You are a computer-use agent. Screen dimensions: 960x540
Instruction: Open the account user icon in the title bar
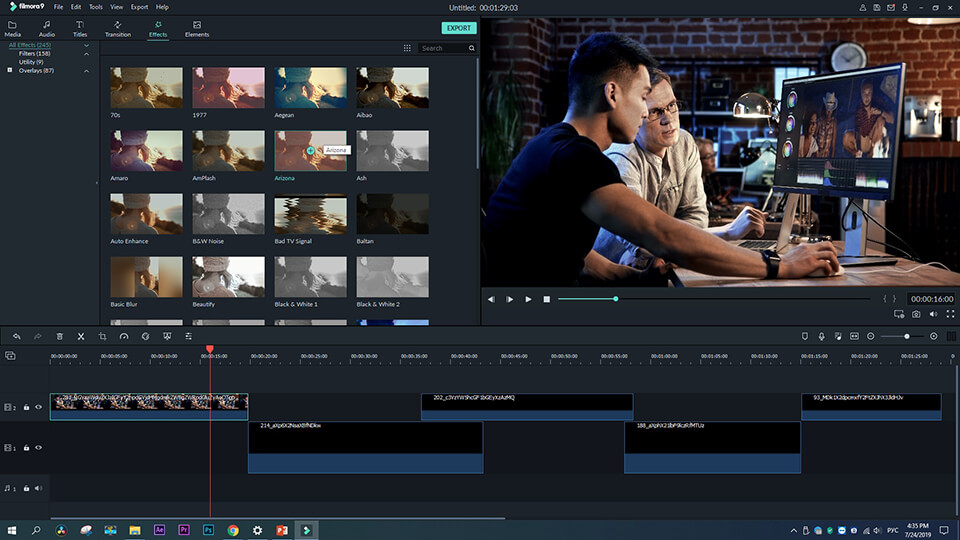[862, 7]
